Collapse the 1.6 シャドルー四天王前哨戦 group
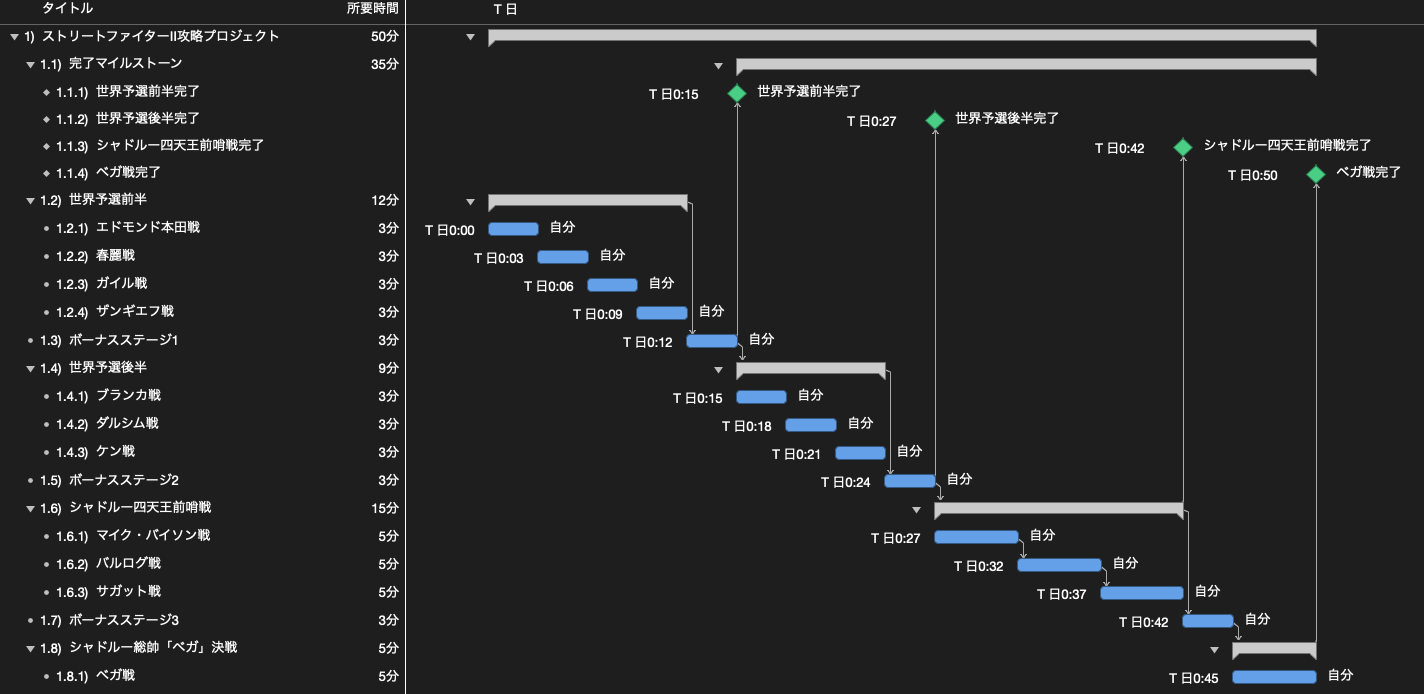The height and width of the screenshot is (694, 1424). (30, 508)
